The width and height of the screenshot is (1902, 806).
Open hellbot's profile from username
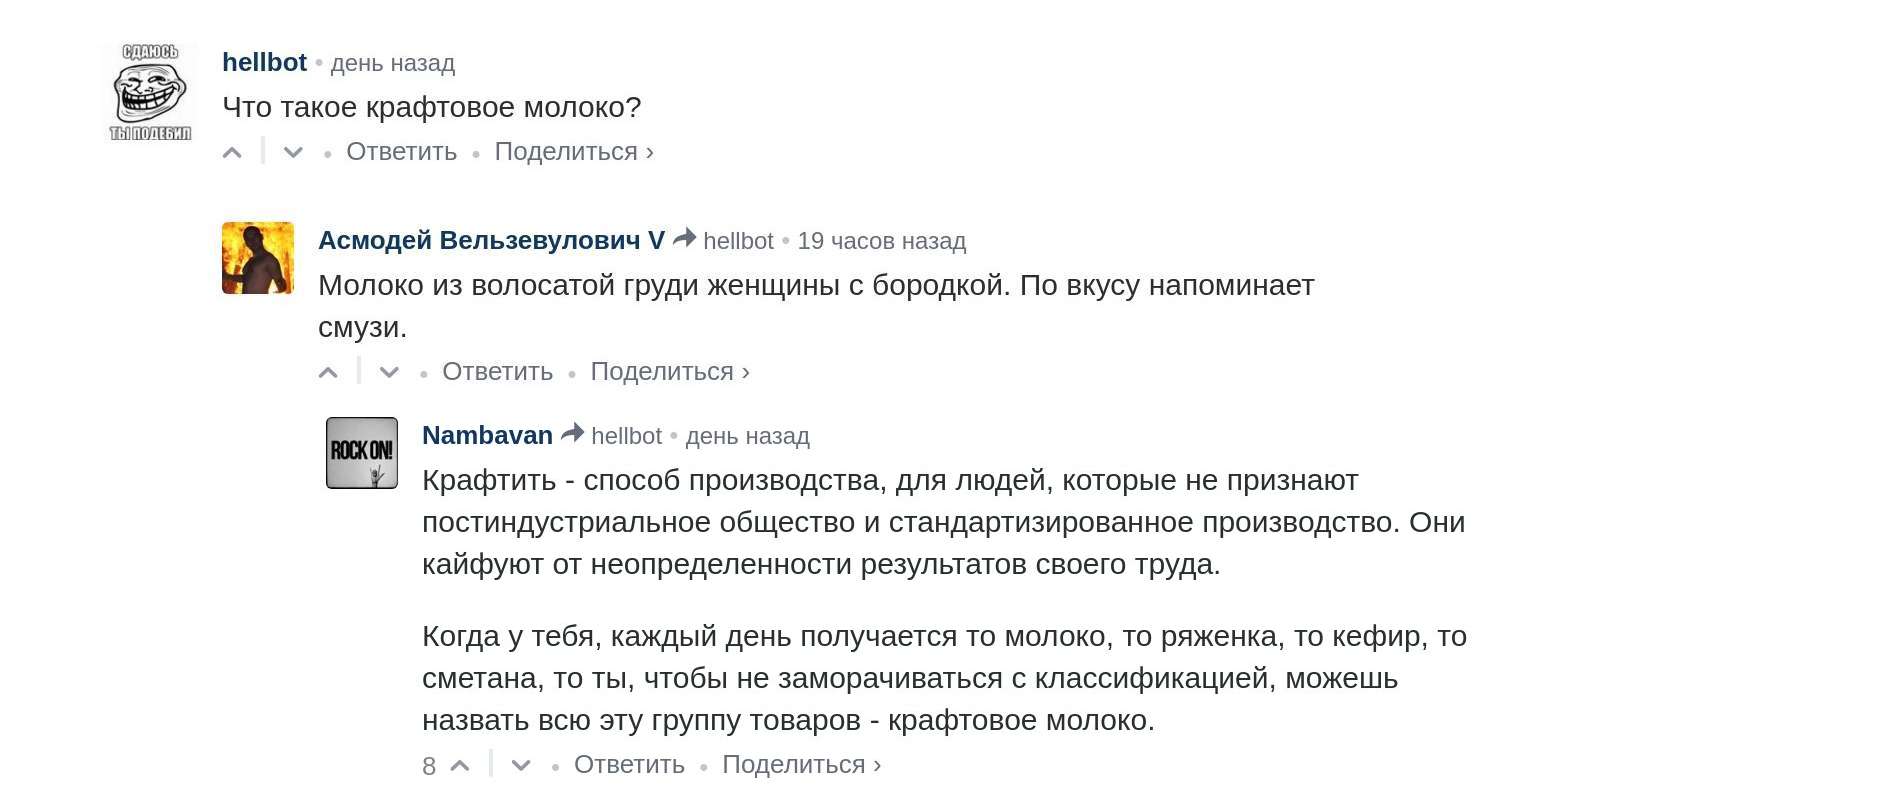click(264, 62)
